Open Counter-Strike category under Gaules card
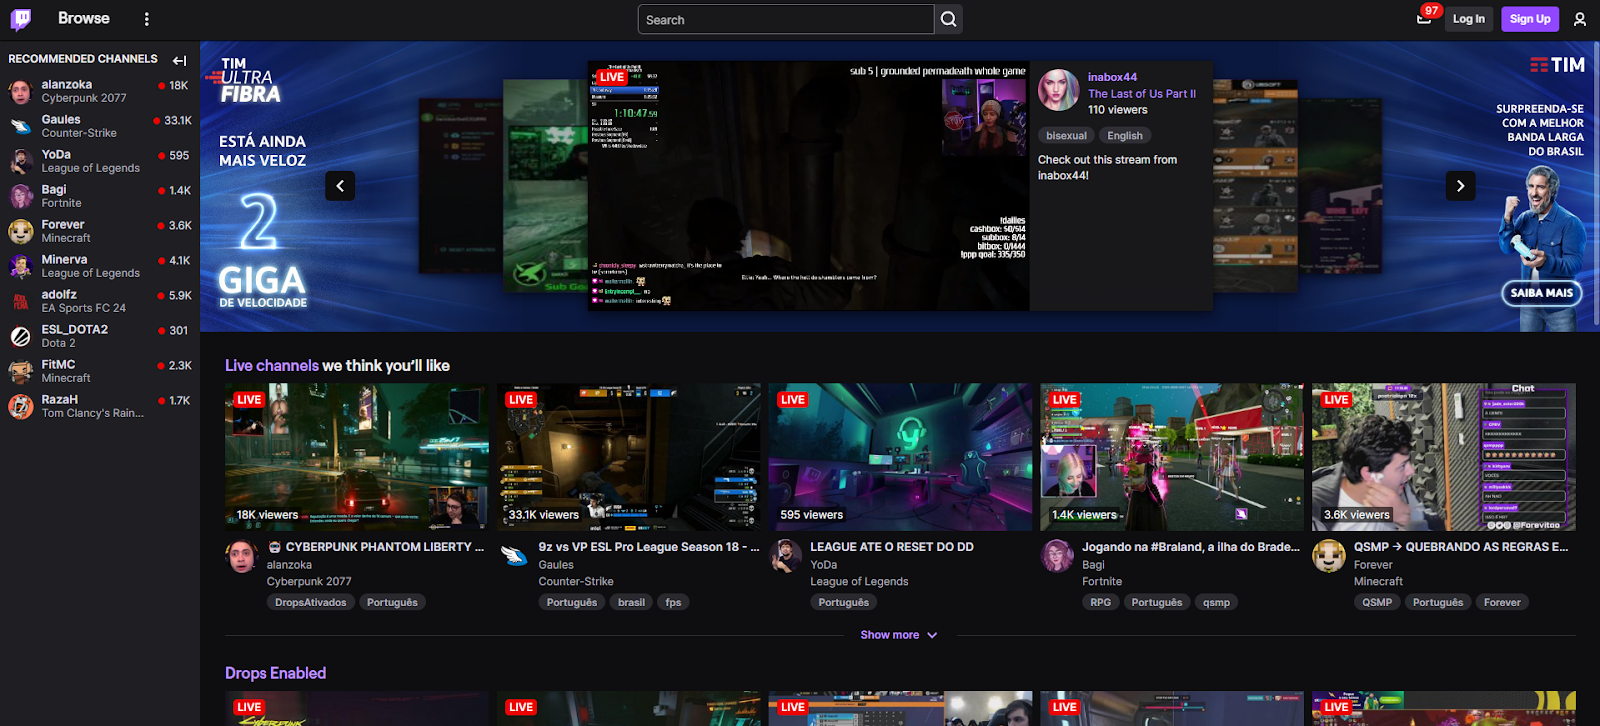The height and width of the screenshot is (726, 1600). pyautogui.click(x=576, y=582)
